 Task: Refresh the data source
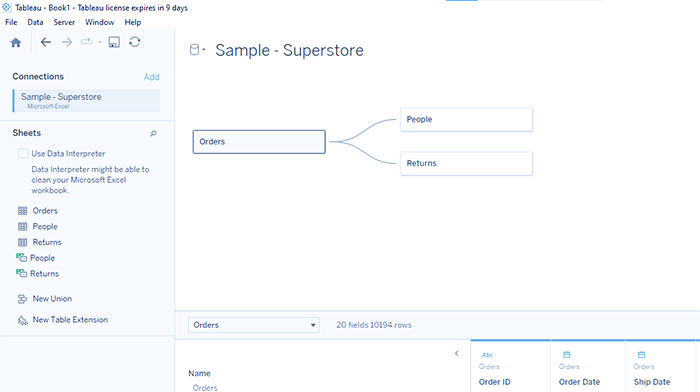tap(135, 42)
